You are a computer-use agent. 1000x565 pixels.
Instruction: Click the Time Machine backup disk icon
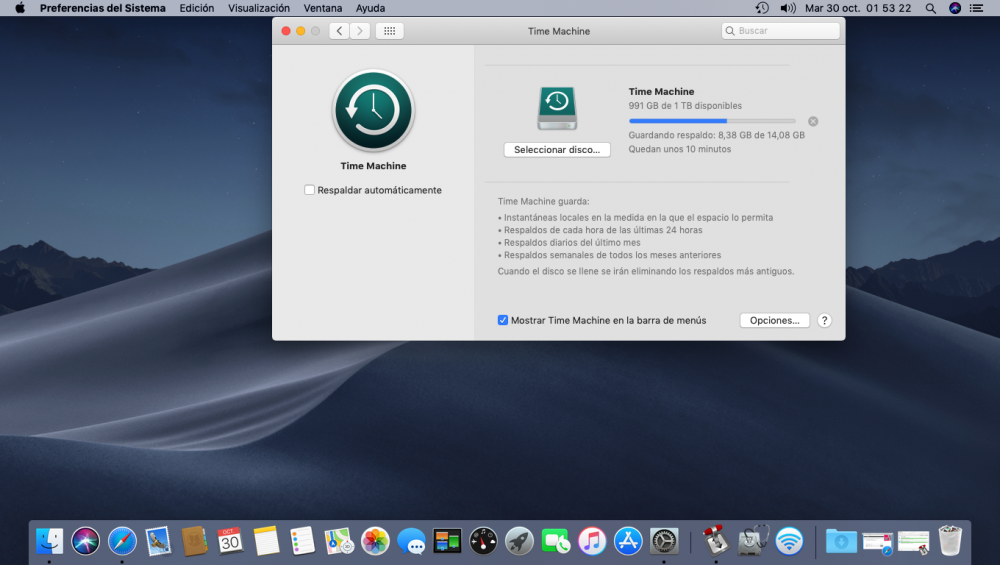point(557,108)
